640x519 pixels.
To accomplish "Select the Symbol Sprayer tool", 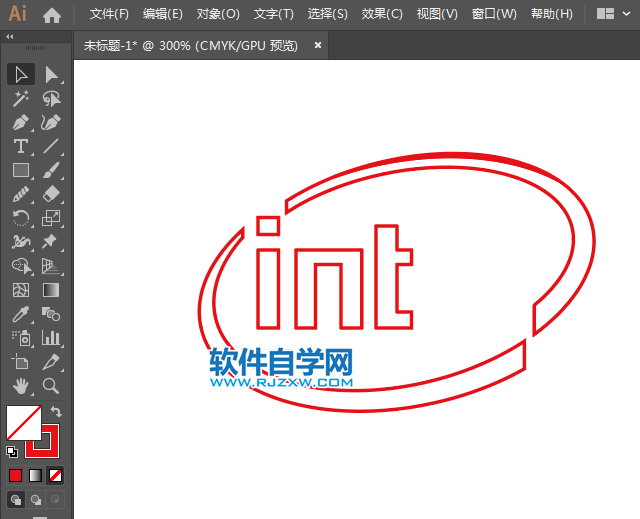I will point(21,338).
